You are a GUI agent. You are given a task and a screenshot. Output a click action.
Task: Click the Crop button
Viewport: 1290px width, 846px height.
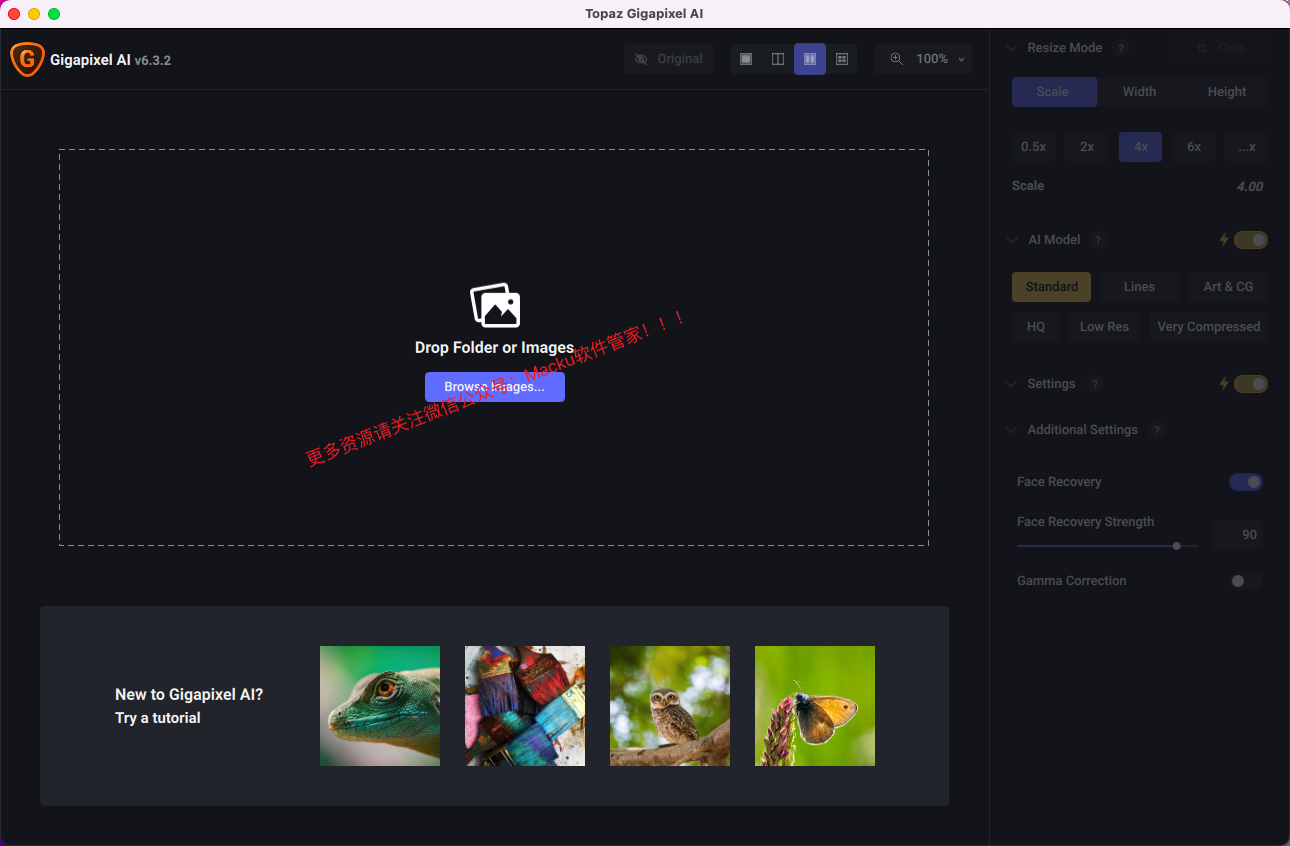tap(1221, 48)
